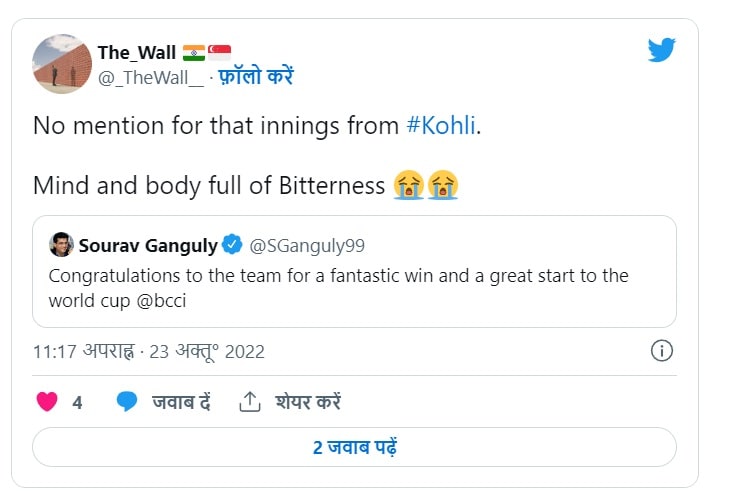Open Sourav Ganguly's name in quoted tweet
This screenshot has height=491, width=734.
click(x=146, y=243)
